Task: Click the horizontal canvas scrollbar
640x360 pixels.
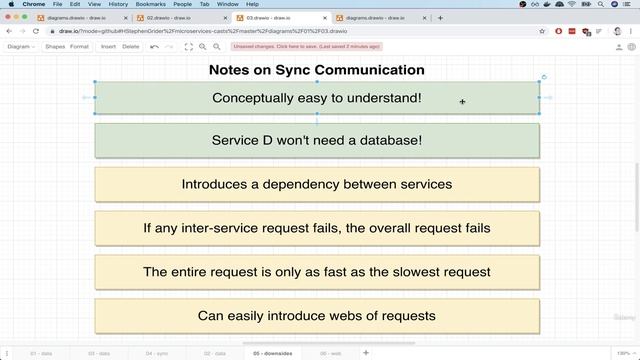Action: pyautogui.click(x=329, y=343)
